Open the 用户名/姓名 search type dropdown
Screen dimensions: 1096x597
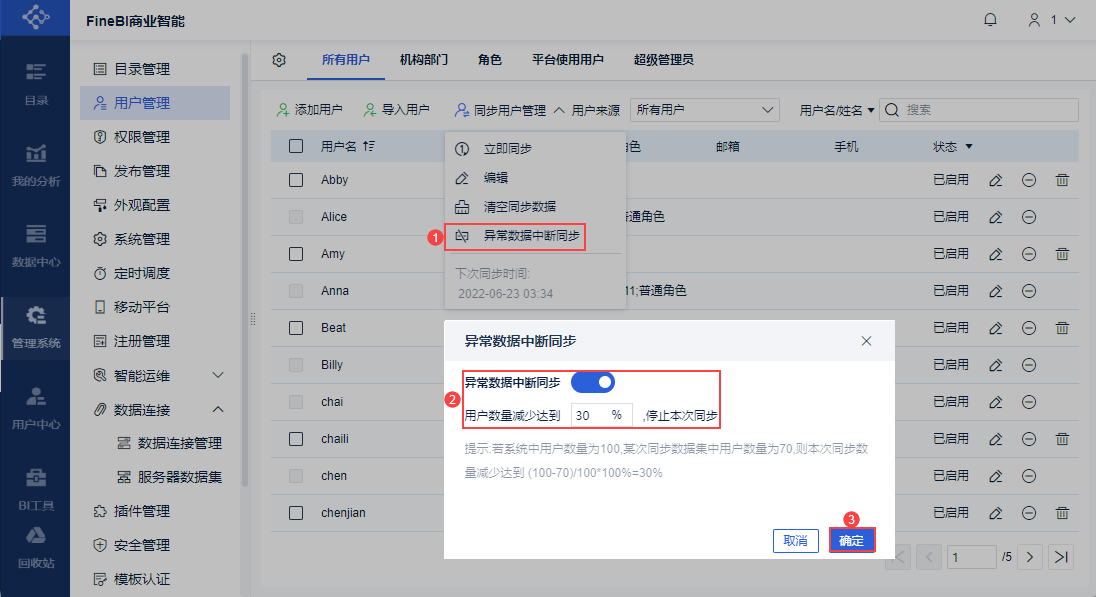(x=837, y=110)
